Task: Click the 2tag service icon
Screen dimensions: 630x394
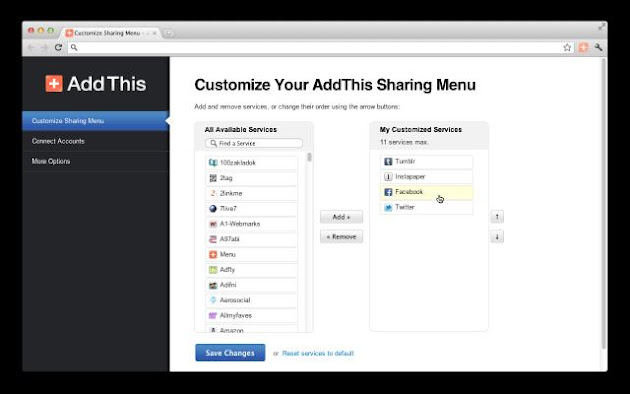Action: 213,178
